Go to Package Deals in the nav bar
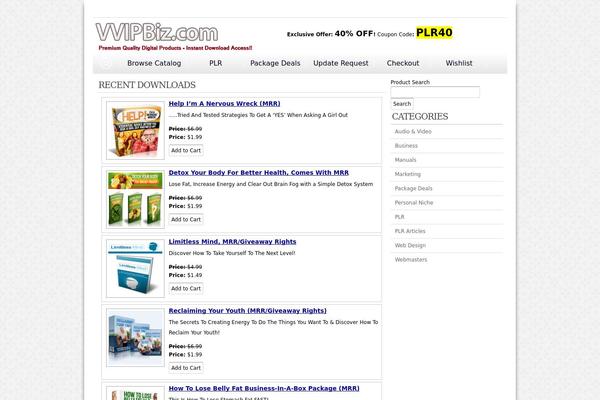Image resolution: width=600 pixels, height=400 pixels. point(275,63)
